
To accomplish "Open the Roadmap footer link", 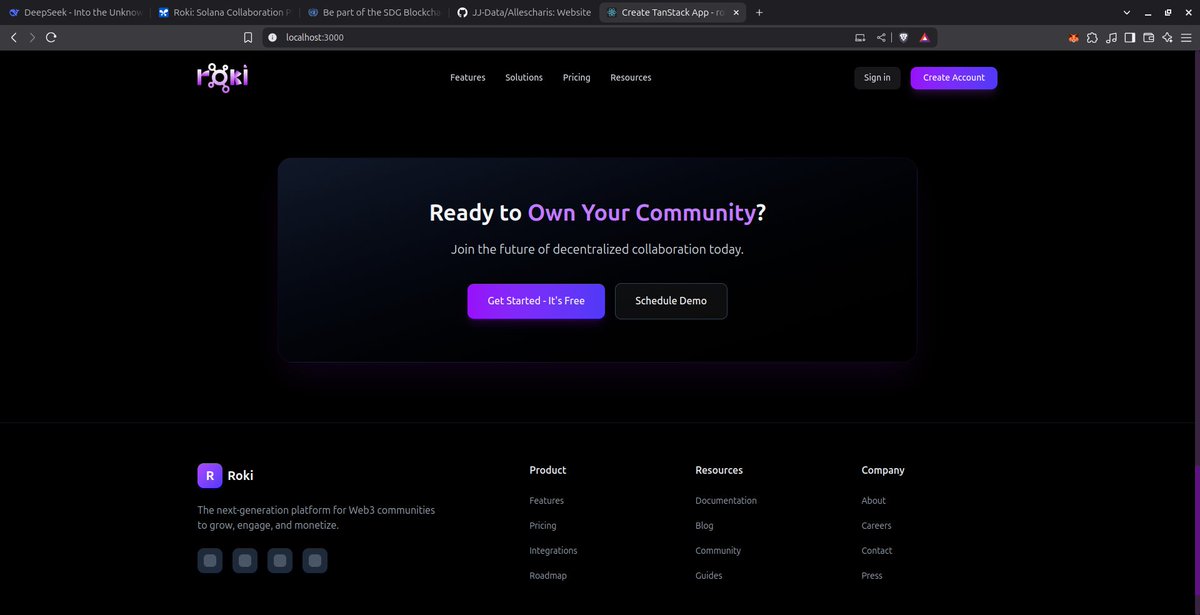I will tap(548, 575).
